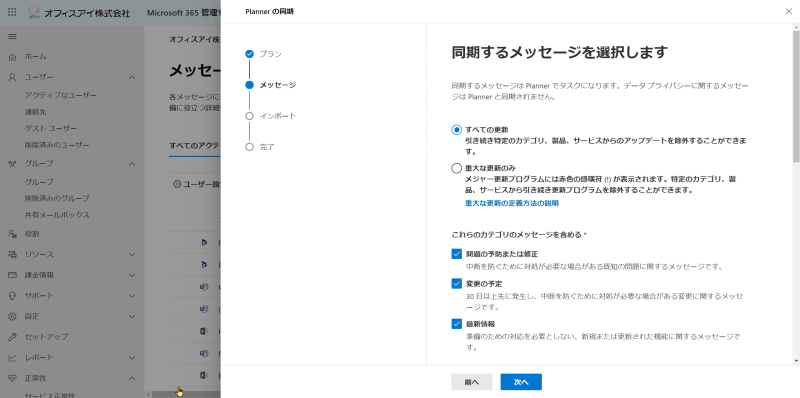This screenshot has height=398, width=800.
Task: Click the 設定 gear icon in sidebar
Action: click(x=12, y=316)
